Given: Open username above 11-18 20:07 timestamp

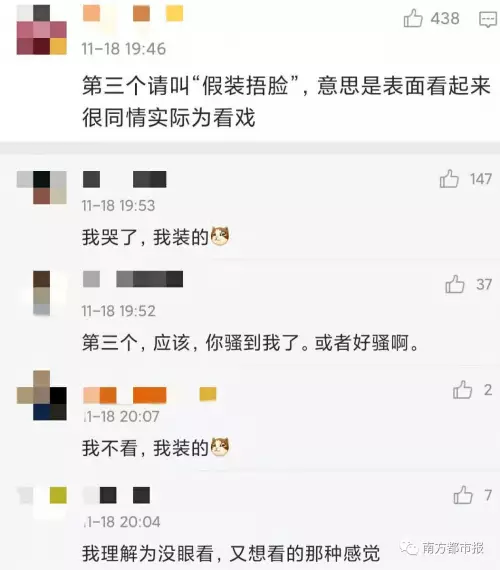Looking at the screenshot, I should coord(149,395).
